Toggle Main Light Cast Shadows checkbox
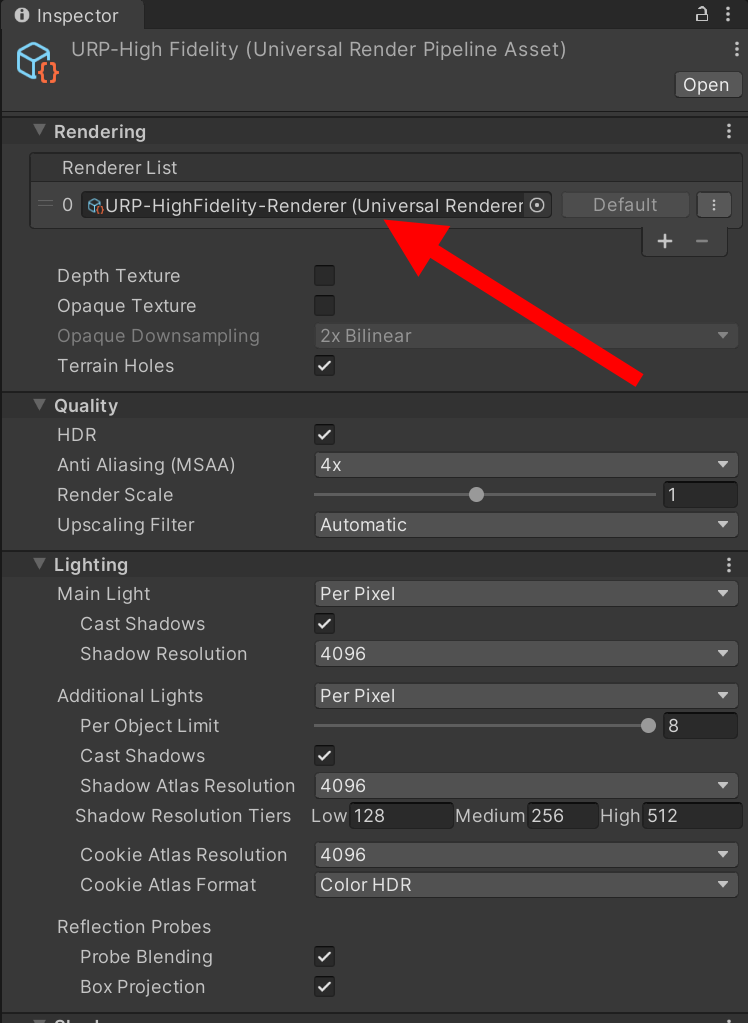Viewport: 748px width, 1023px height. coord(324,624)
